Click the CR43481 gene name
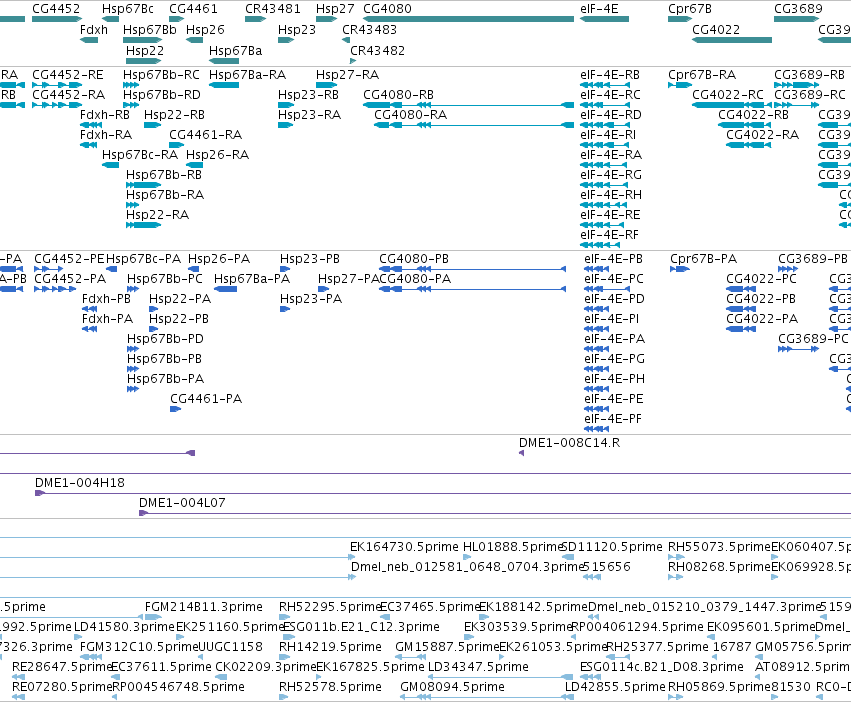851x702 pixels. pyautogui.click(x=272, y=9)
